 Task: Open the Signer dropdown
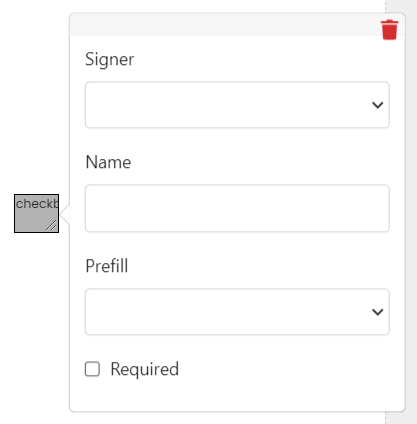click(237, 105)
